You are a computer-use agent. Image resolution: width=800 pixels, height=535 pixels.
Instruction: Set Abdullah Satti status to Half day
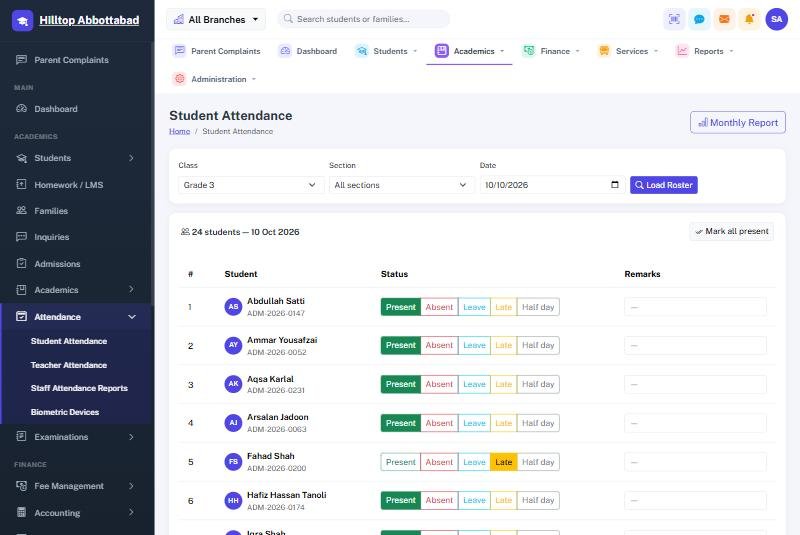pos(538,307)
